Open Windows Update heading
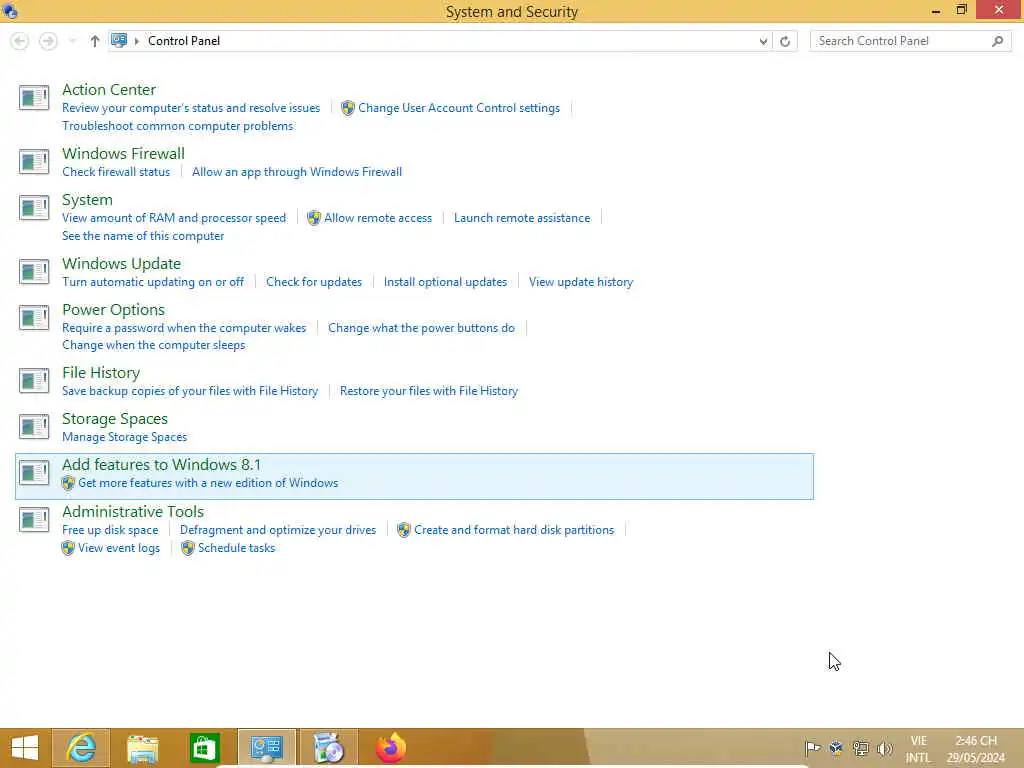 click(121, 264)
